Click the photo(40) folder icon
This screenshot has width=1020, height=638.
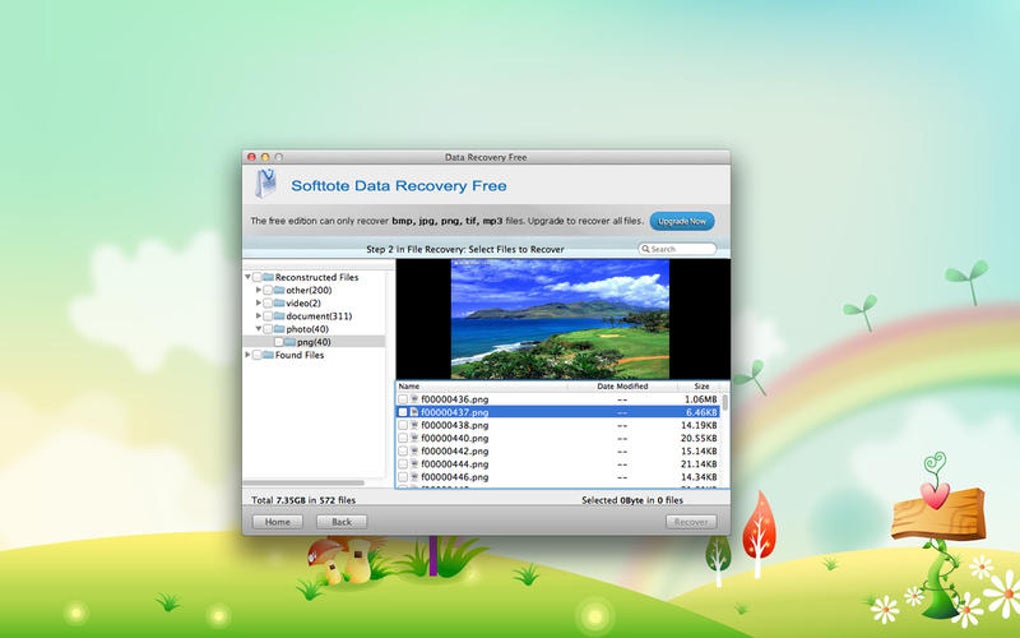[279, 329]
